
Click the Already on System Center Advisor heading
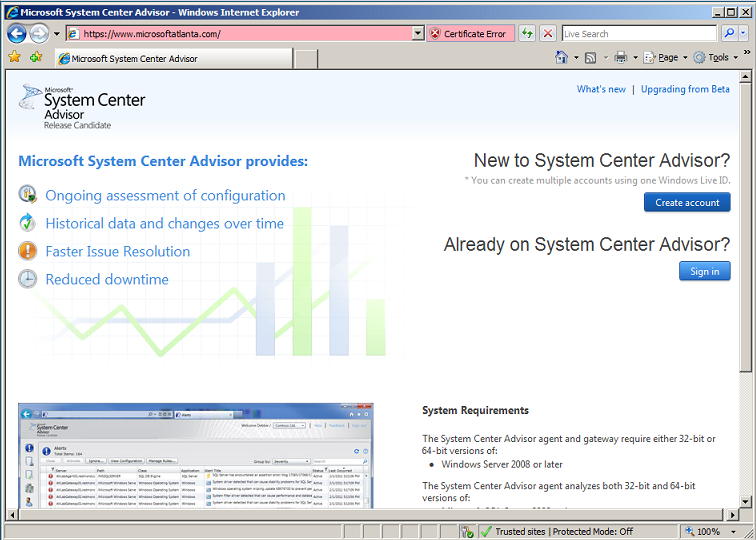point(587,244)
